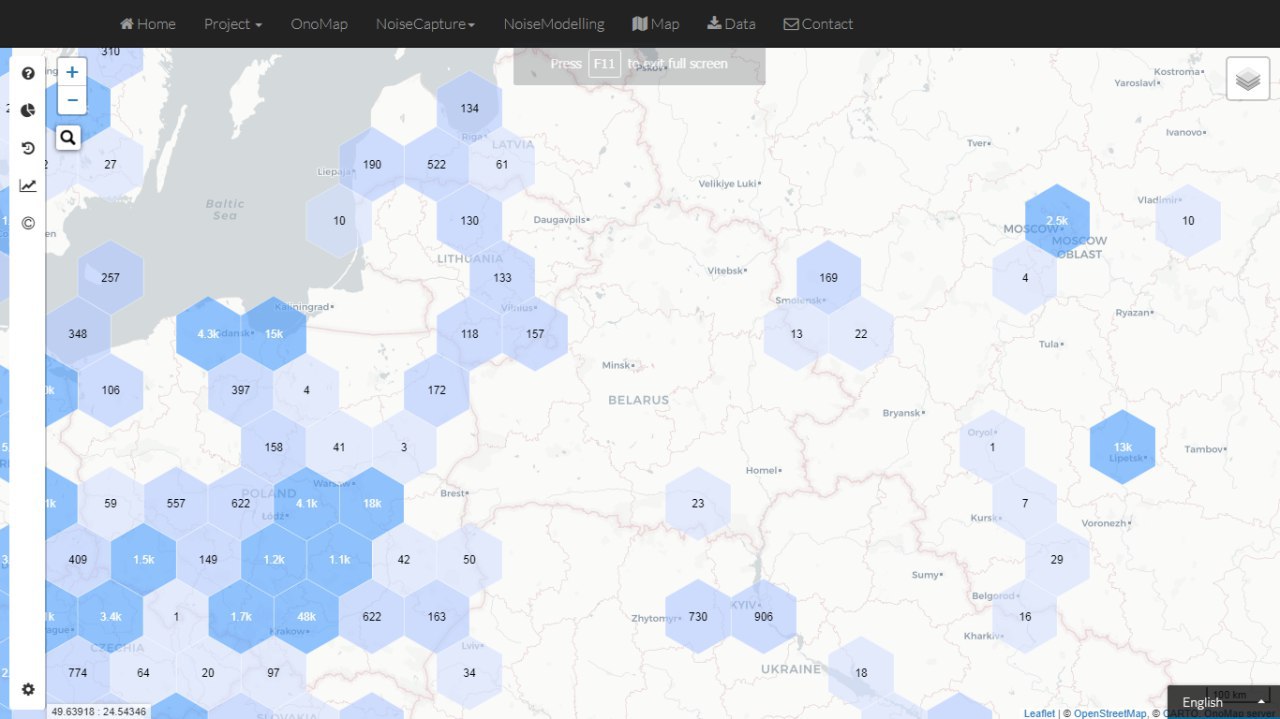Select the 409 hexagon
Screen dimensions: 1280x719
78,560
